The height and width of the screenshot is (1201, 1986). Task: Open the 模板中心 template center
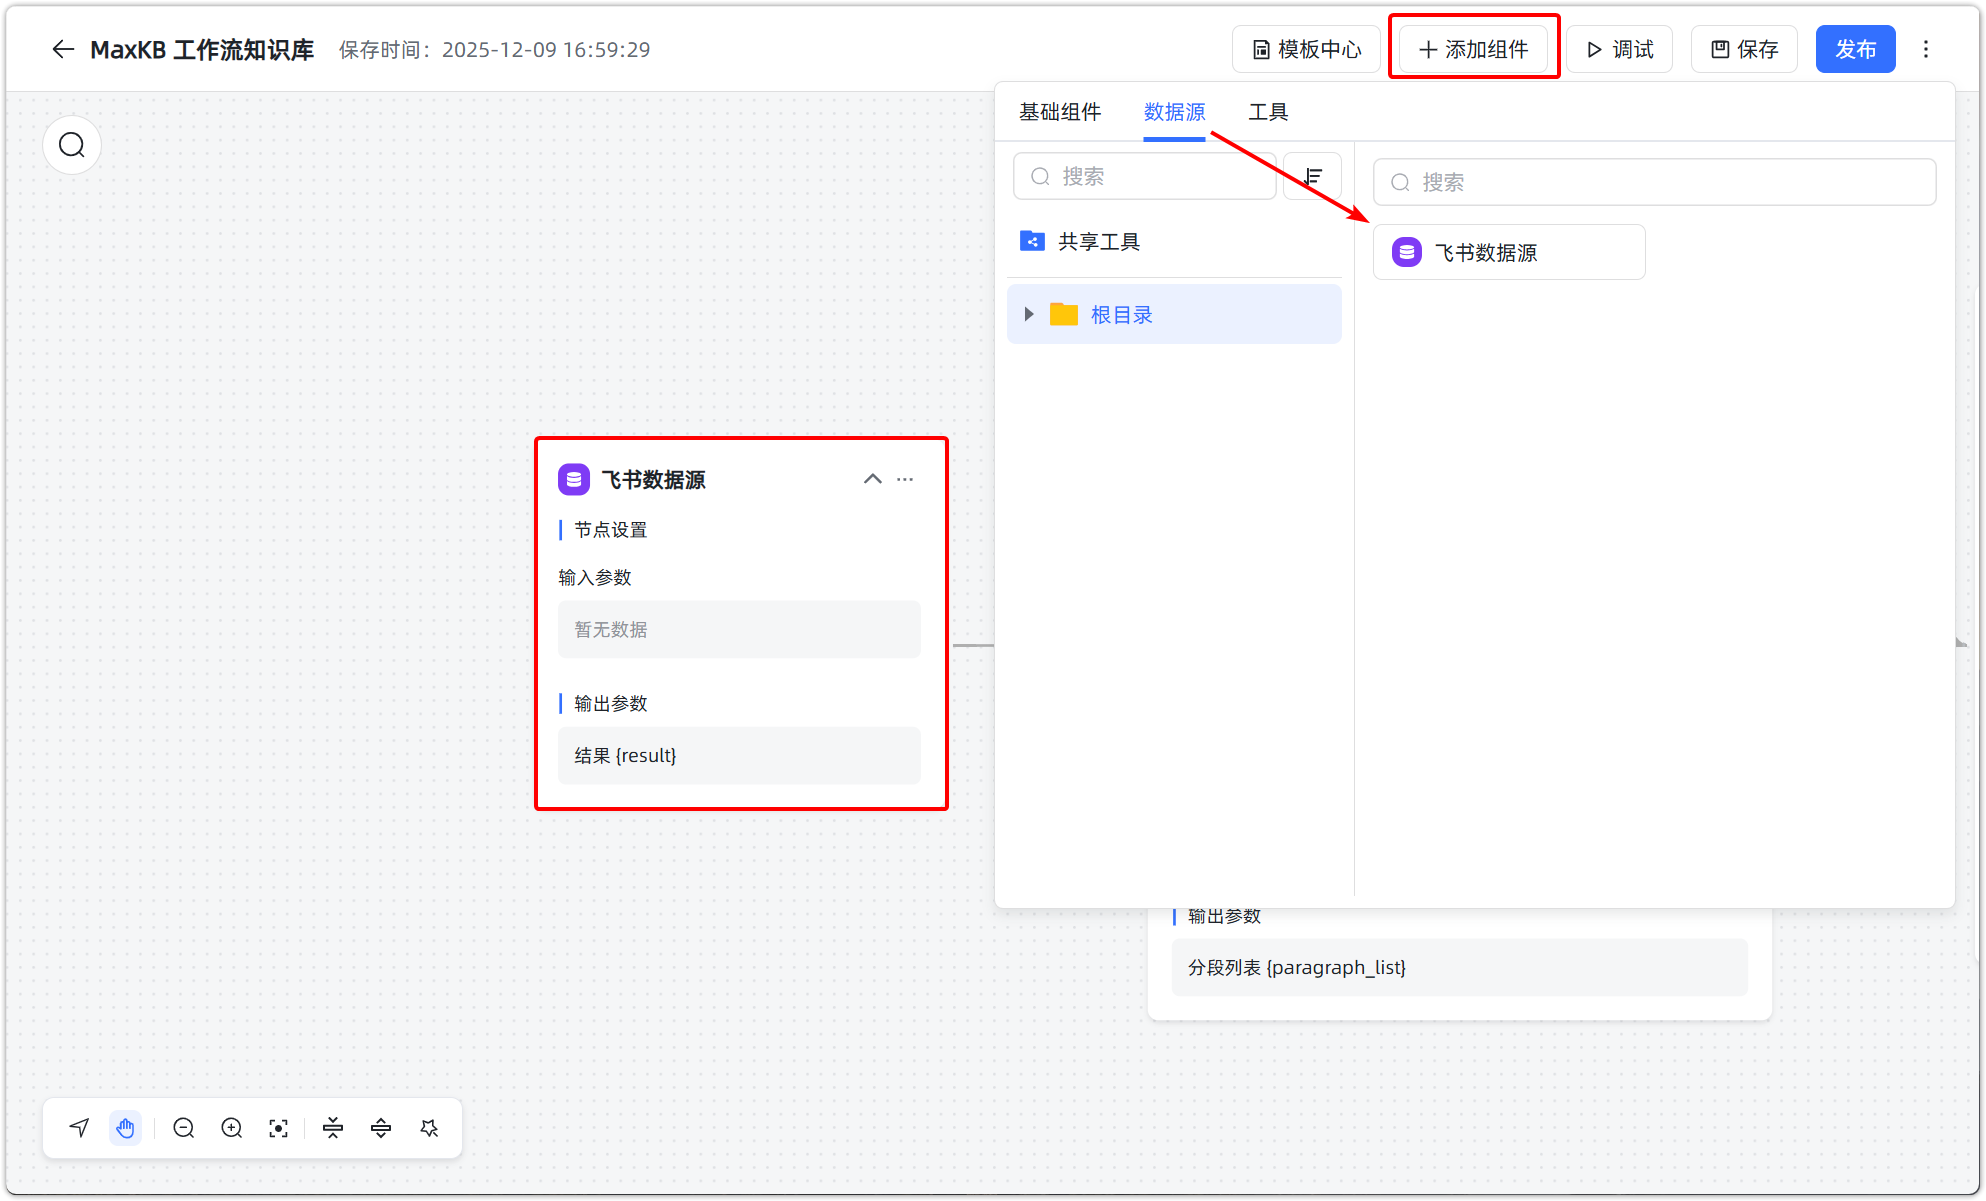click(1306, 48)
